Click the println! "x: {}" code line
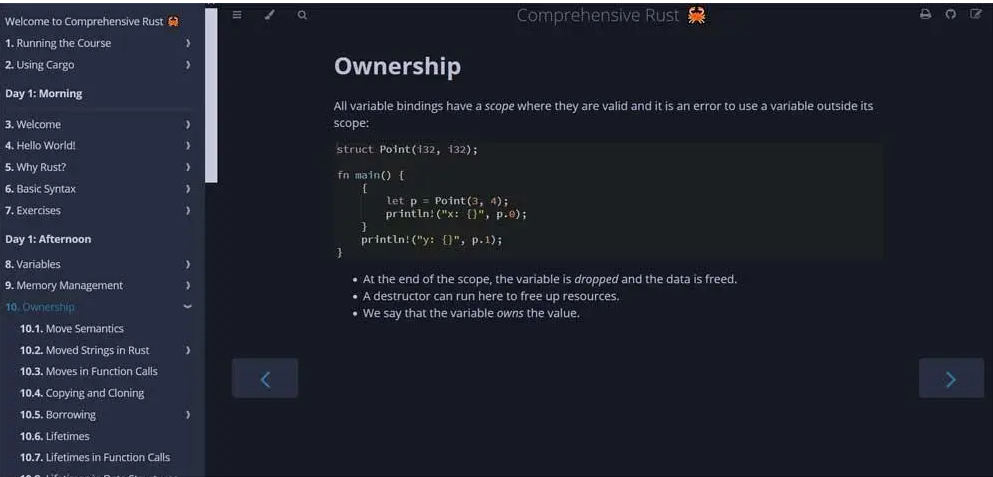This screenshot has height=477, width=993. (x=456, y=213)
